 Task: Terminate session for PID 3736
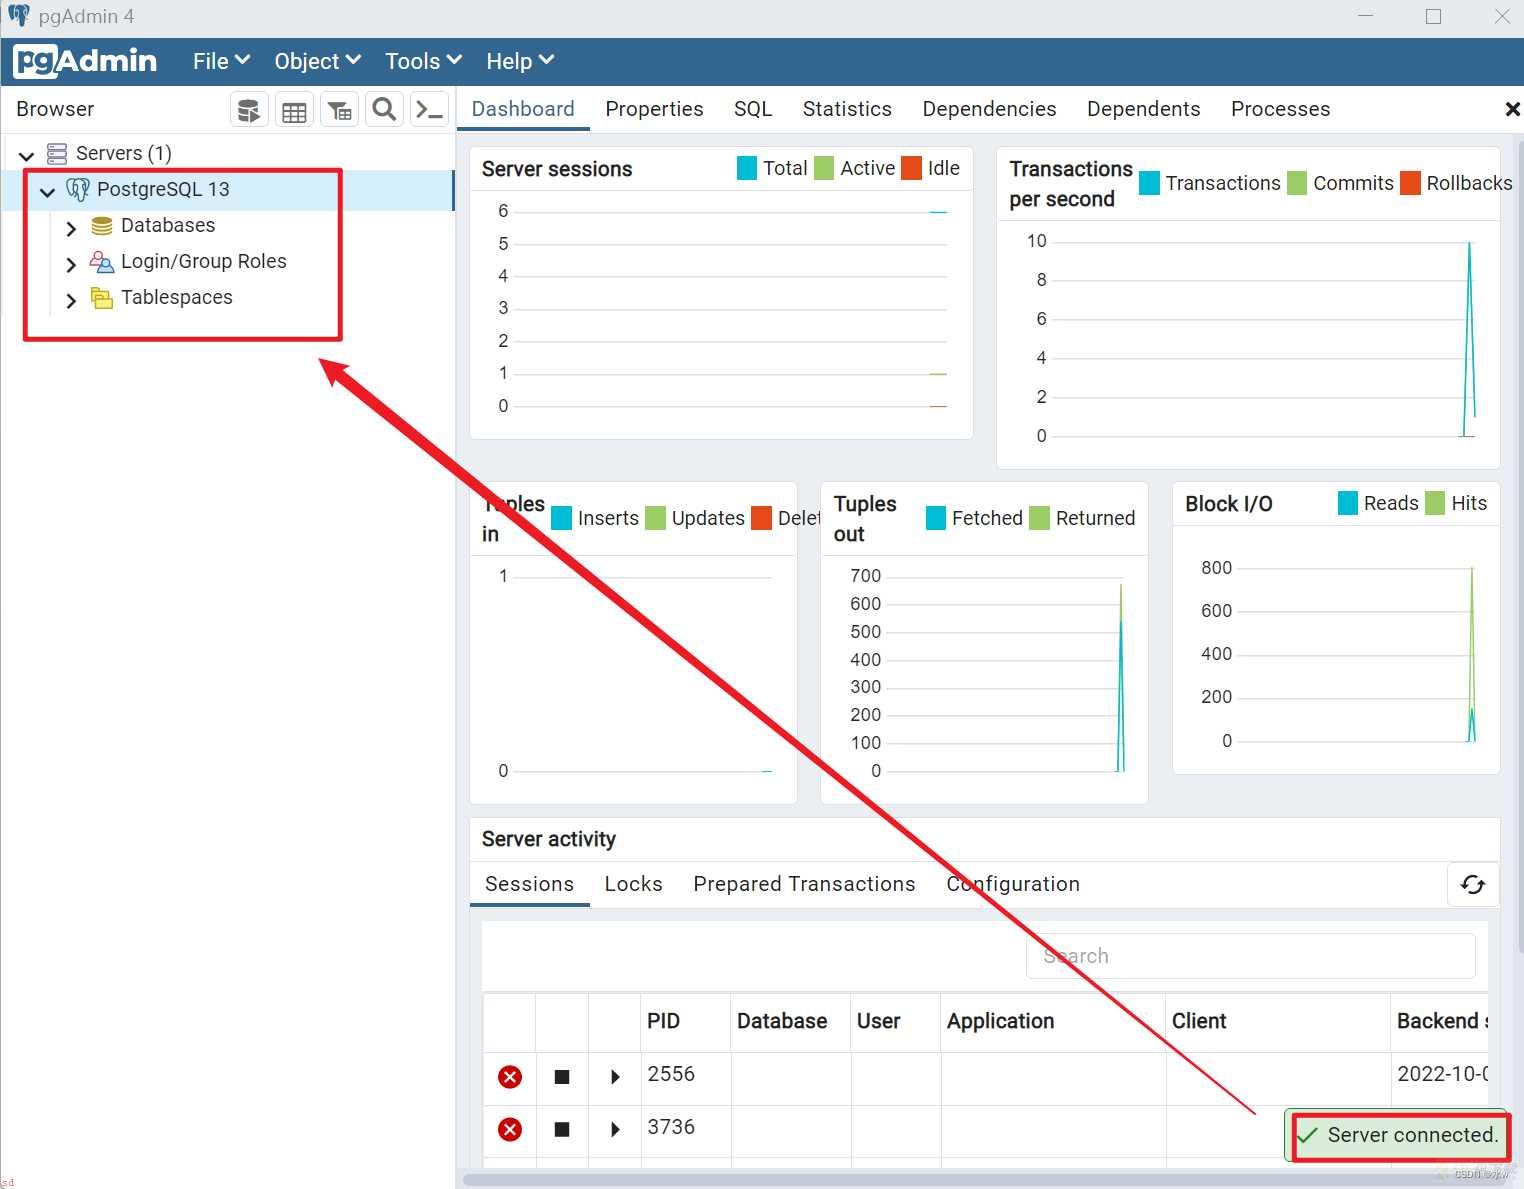click(510, 1129)
